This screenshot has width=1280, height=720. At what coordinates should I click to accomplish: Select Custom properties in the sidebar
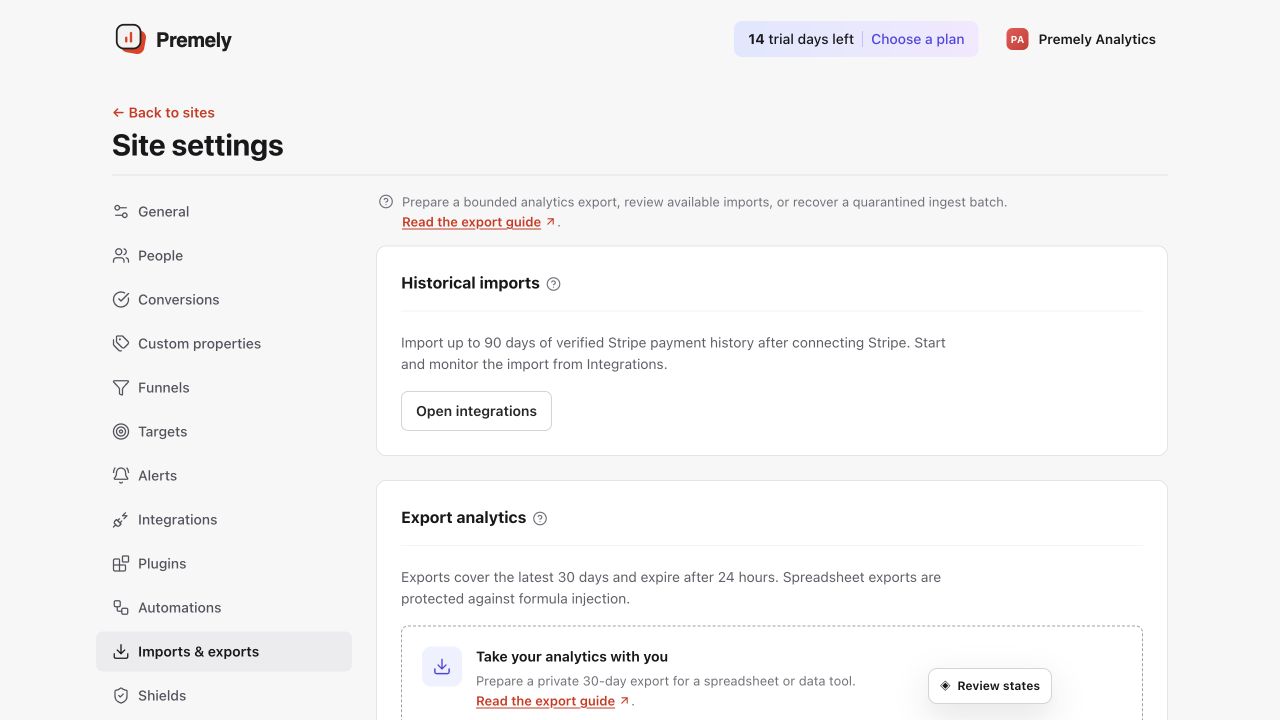pos(224,344)
